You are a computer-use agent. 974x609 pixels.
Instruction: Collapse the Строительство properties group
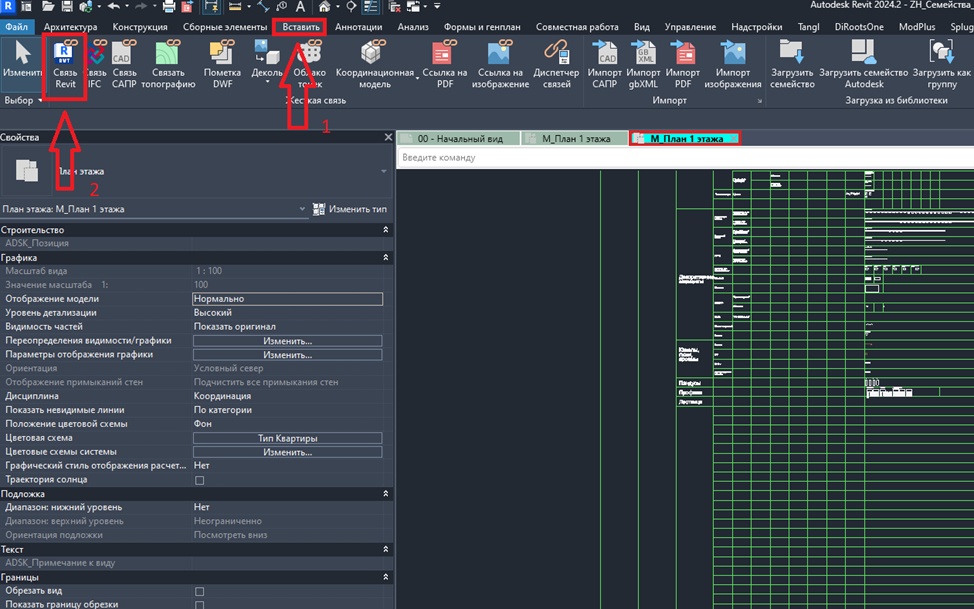(386, 230)
